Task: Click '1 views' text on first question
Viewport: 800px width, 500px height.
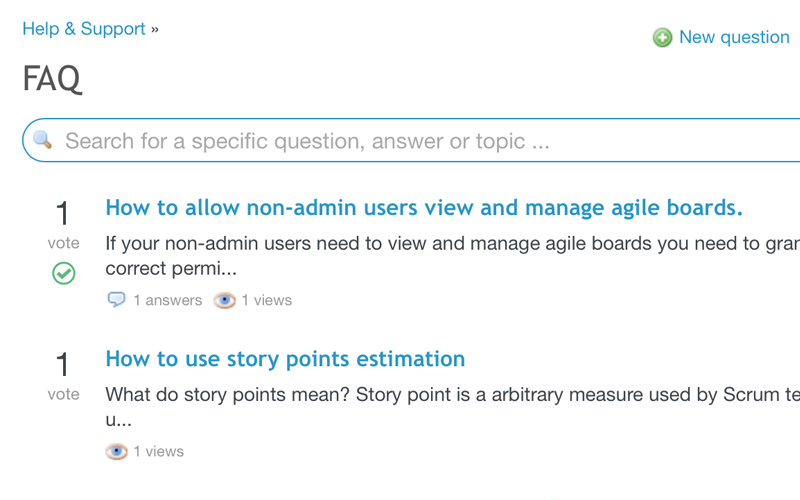Action: pyautogui.click(x=267, y=300)
